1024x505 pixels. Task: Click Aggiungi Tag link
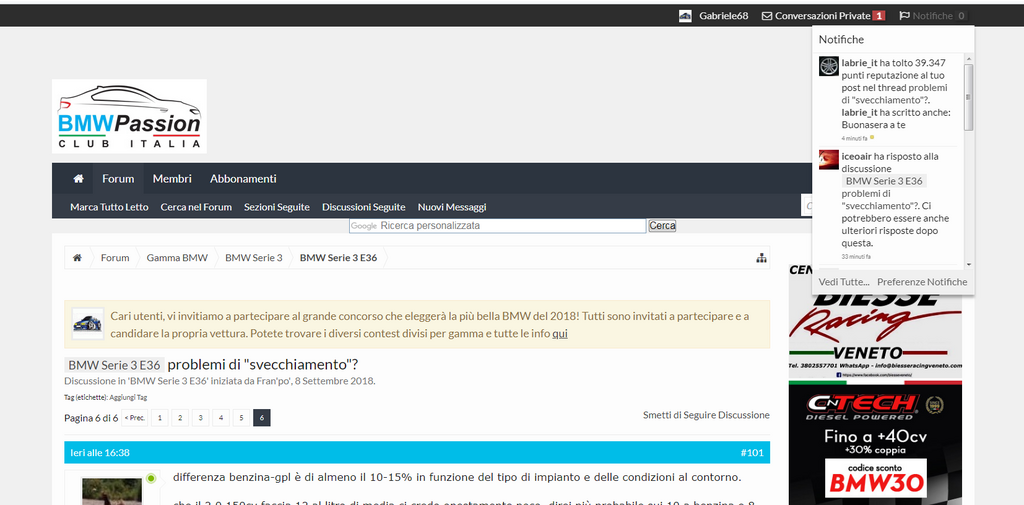(128, 397)
